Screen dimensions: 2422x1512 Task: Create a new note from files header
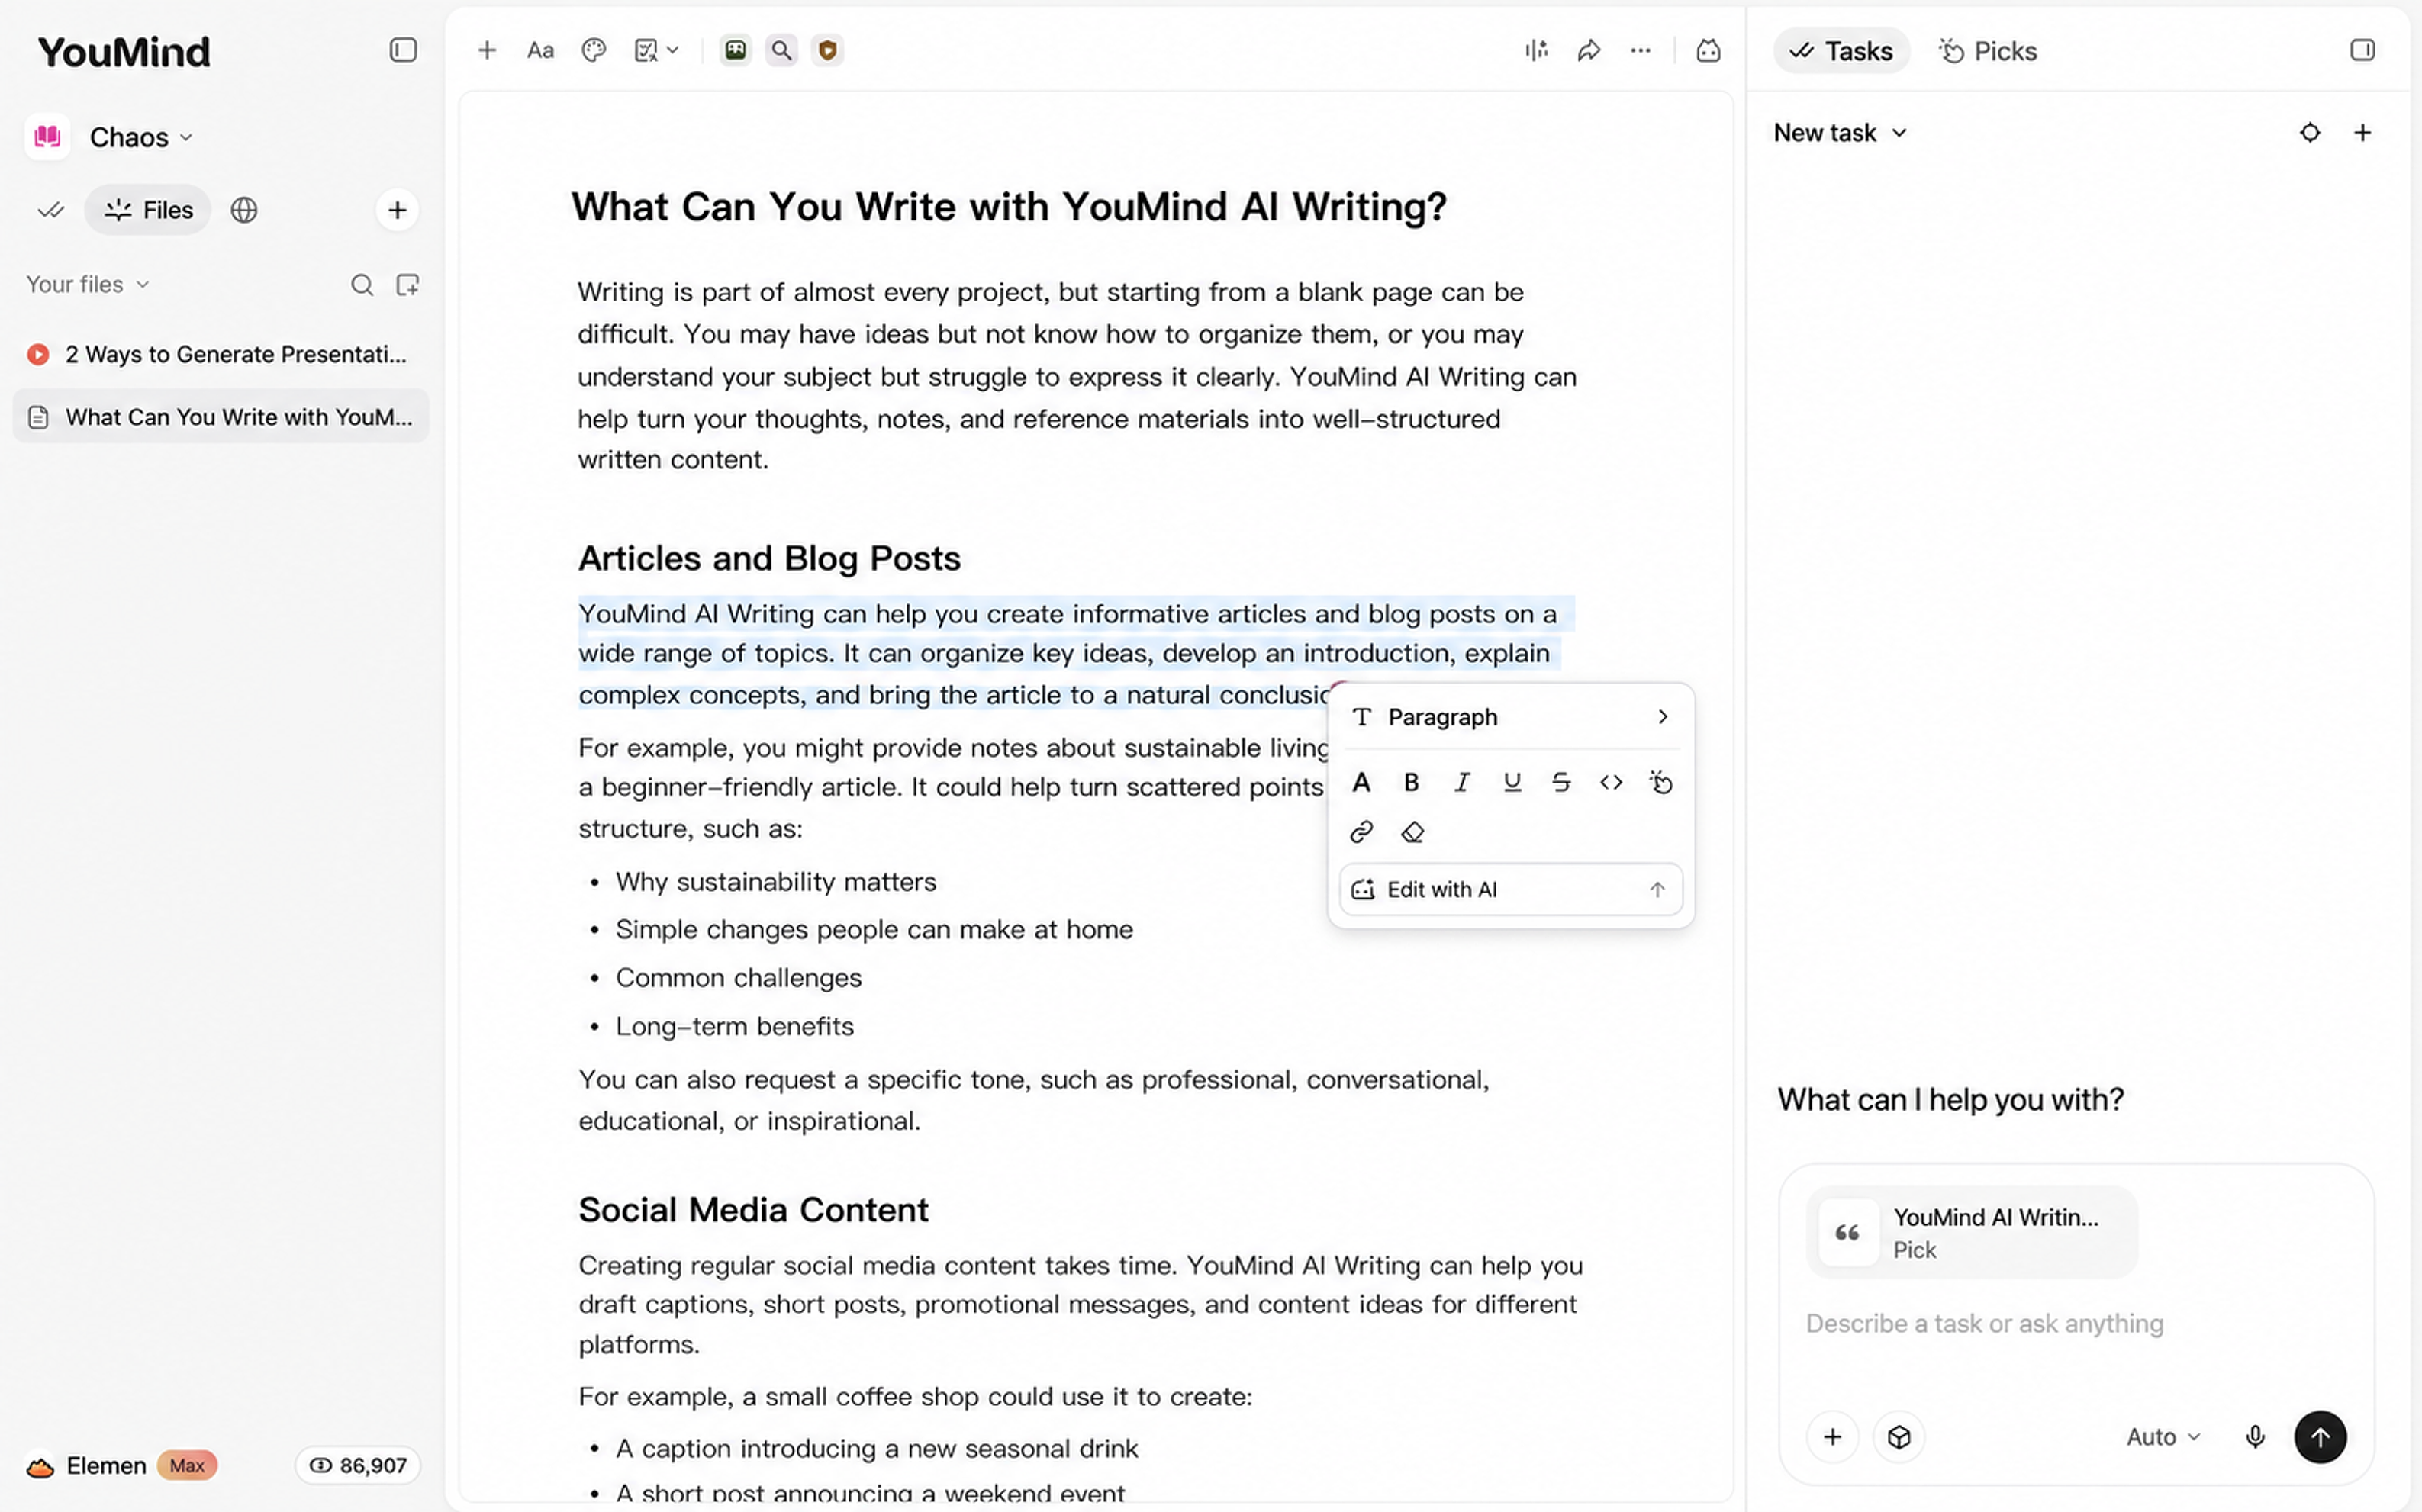[x=407, y=285]
